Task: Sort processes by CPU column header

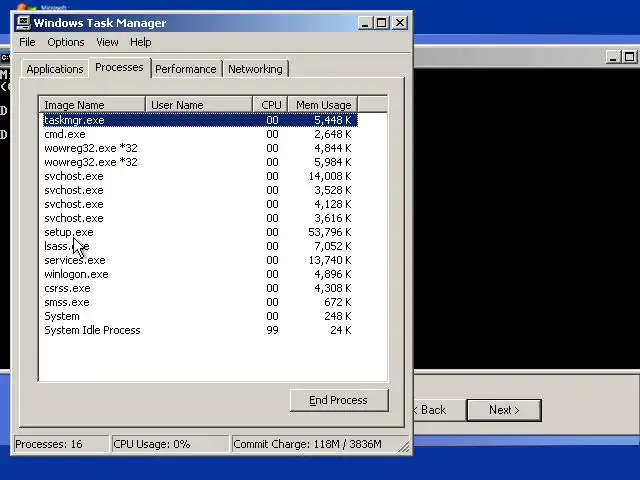Action: (x=271, y=105)
